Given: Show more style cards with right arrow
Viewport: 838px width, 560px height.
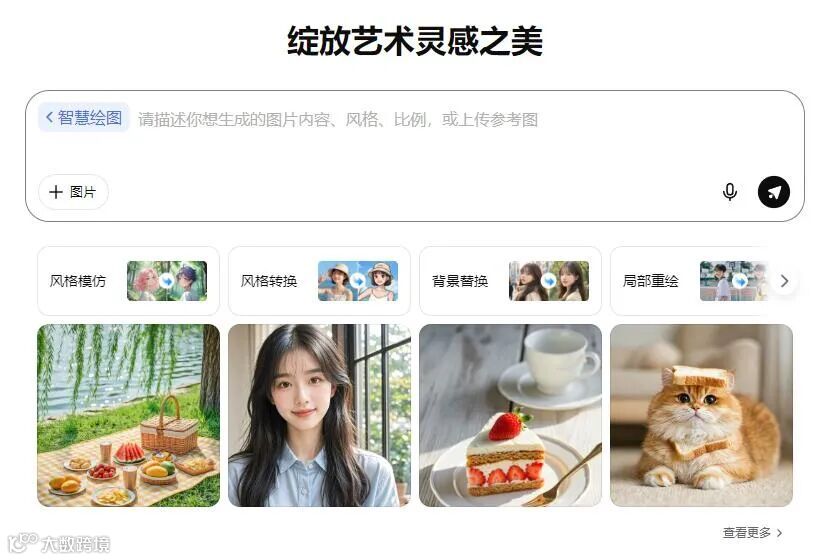Looking at the screenshot, I should point(784,281).
